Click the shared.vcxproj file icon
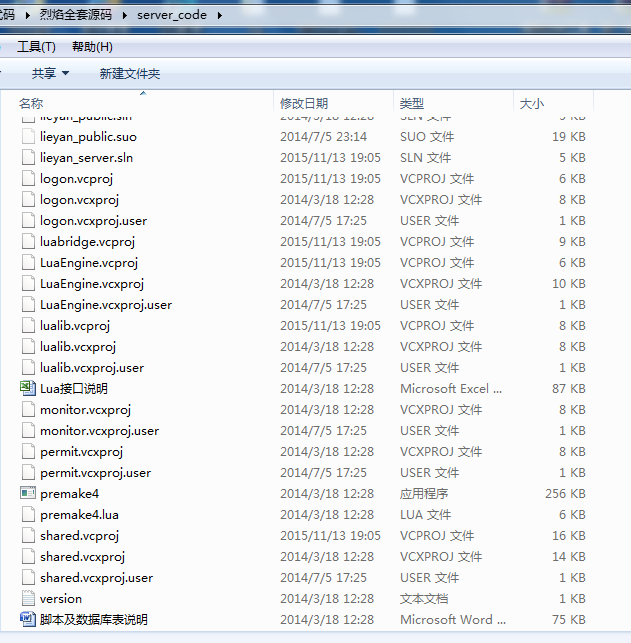The height and width of the screenshot is (643, 631). tap(28, 556)
